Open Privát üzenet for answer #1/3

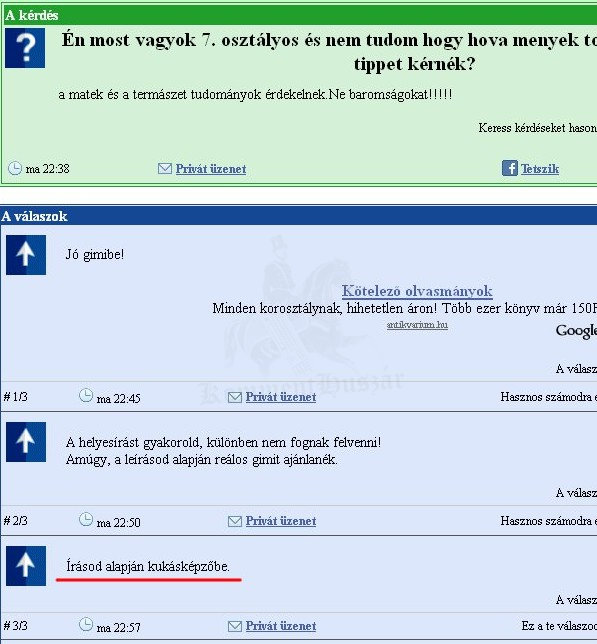(281, 397)
